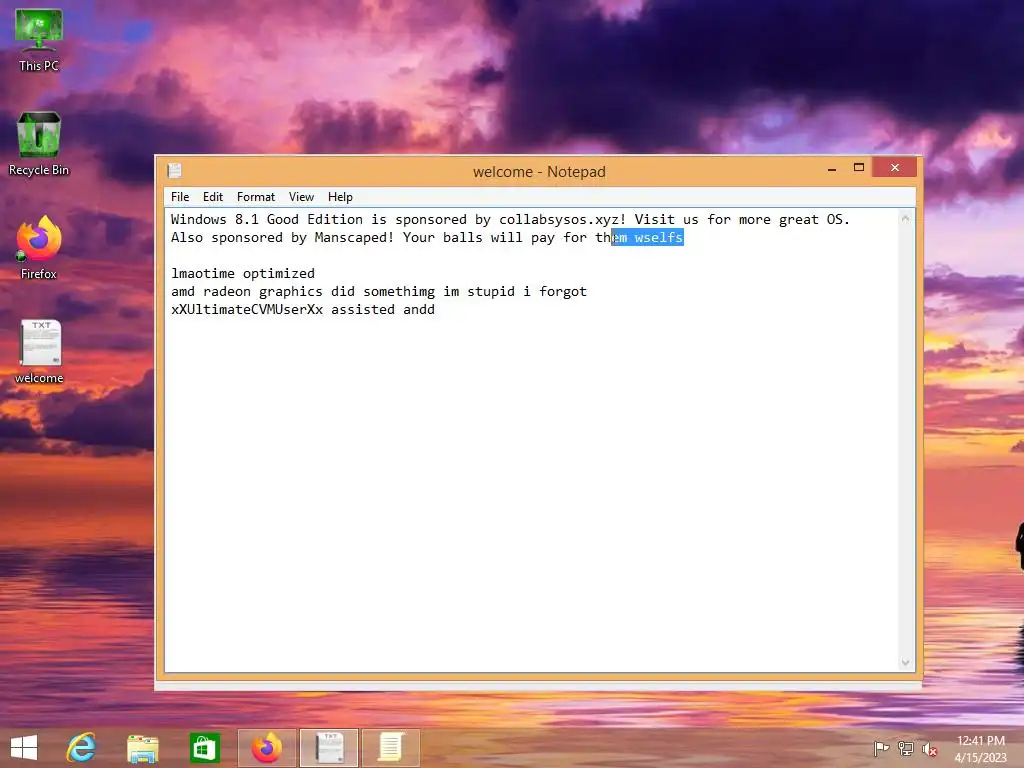Click the word "collabsysos.xyz!" in the text
Image resolution: width=1024 pixels, height=768 pixels.
tap(563, 219)
